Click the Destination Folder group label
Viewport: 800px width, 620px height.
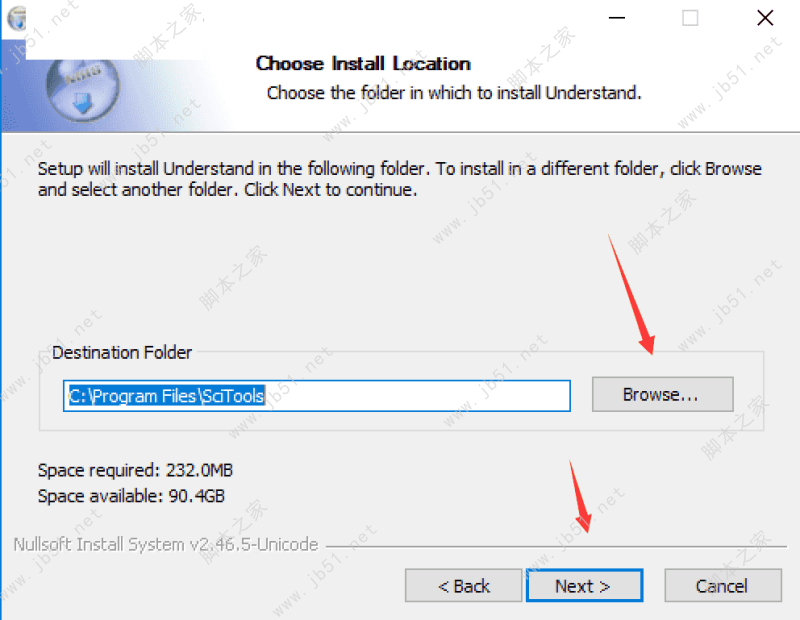(x=122, y=353)
